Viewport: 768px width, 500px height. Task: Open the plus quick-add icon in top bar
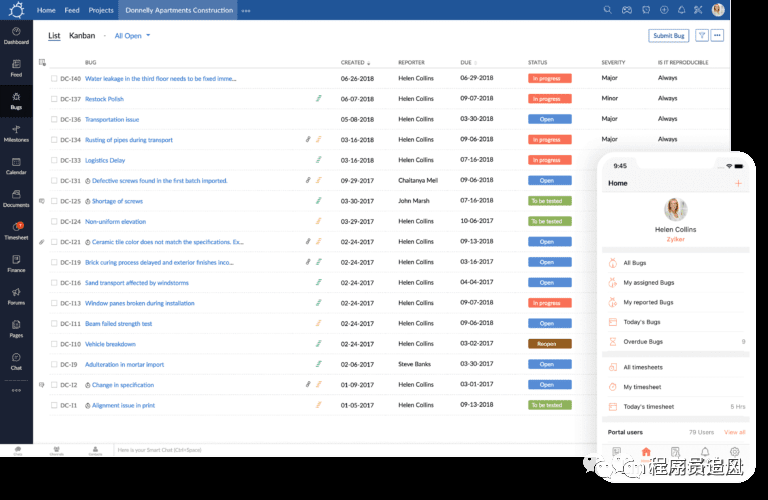[x=664, y=10]
